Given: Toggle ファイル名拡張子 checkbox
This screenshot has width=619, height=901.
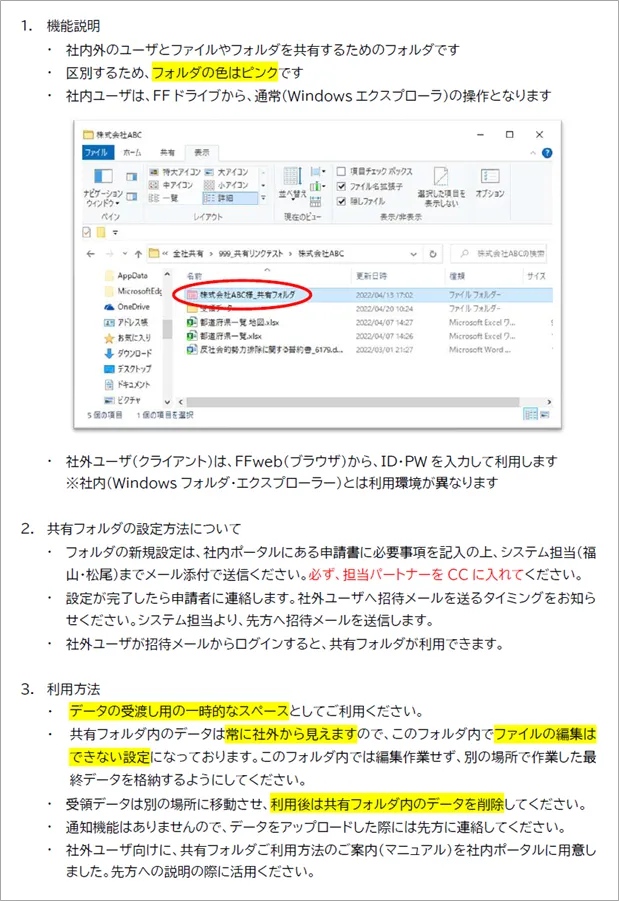Looking at the screenshot, I should tap(341, 186).
